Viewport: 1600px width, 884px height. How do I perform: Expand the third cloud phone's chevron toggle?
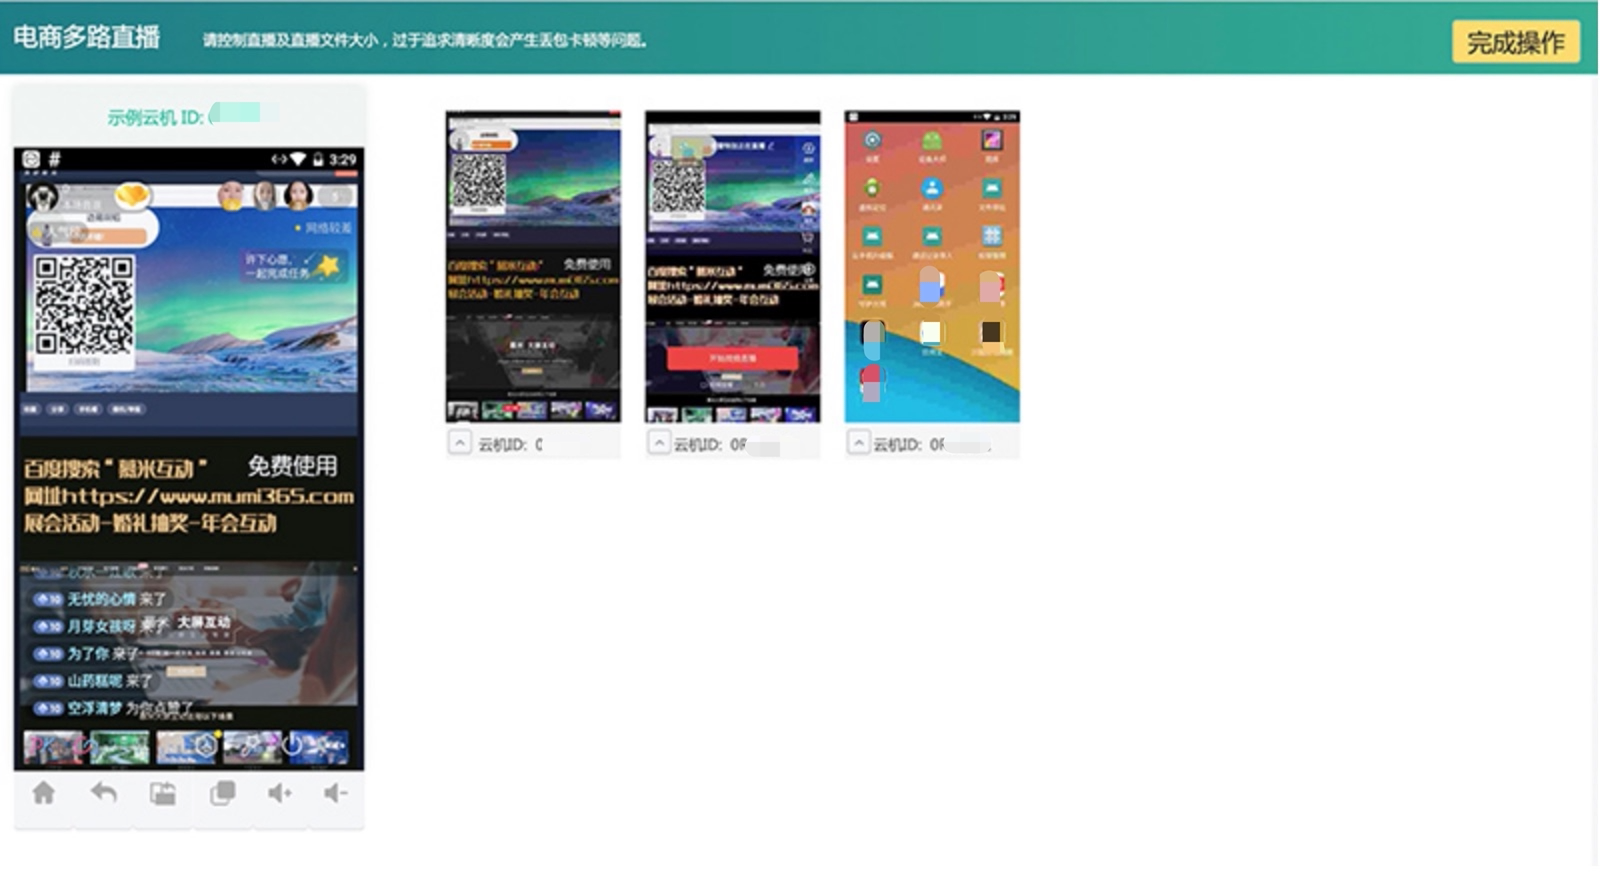click(x=858, y=442)
